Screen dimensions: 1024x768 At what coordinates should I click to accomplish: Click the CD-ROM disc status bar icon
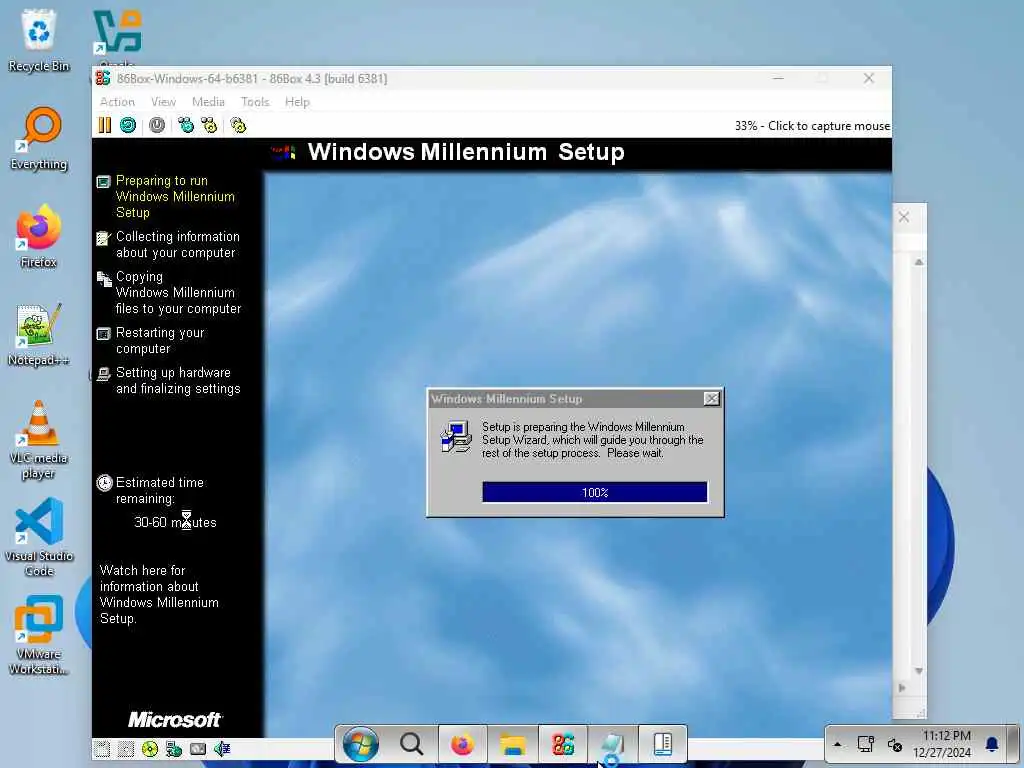point(150,748)
